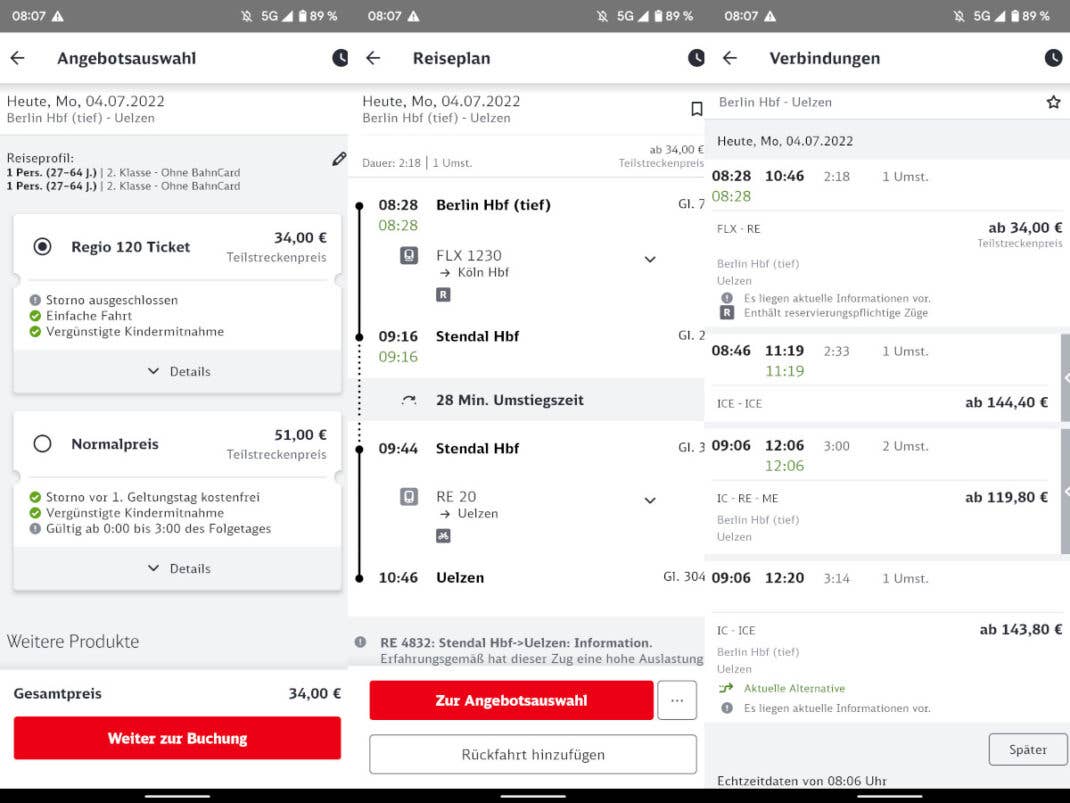This screenshot has width=1070, height=803.
Task: Edit the Reiseprofil with the pencil icon
Action: click(x=339, y=159)
